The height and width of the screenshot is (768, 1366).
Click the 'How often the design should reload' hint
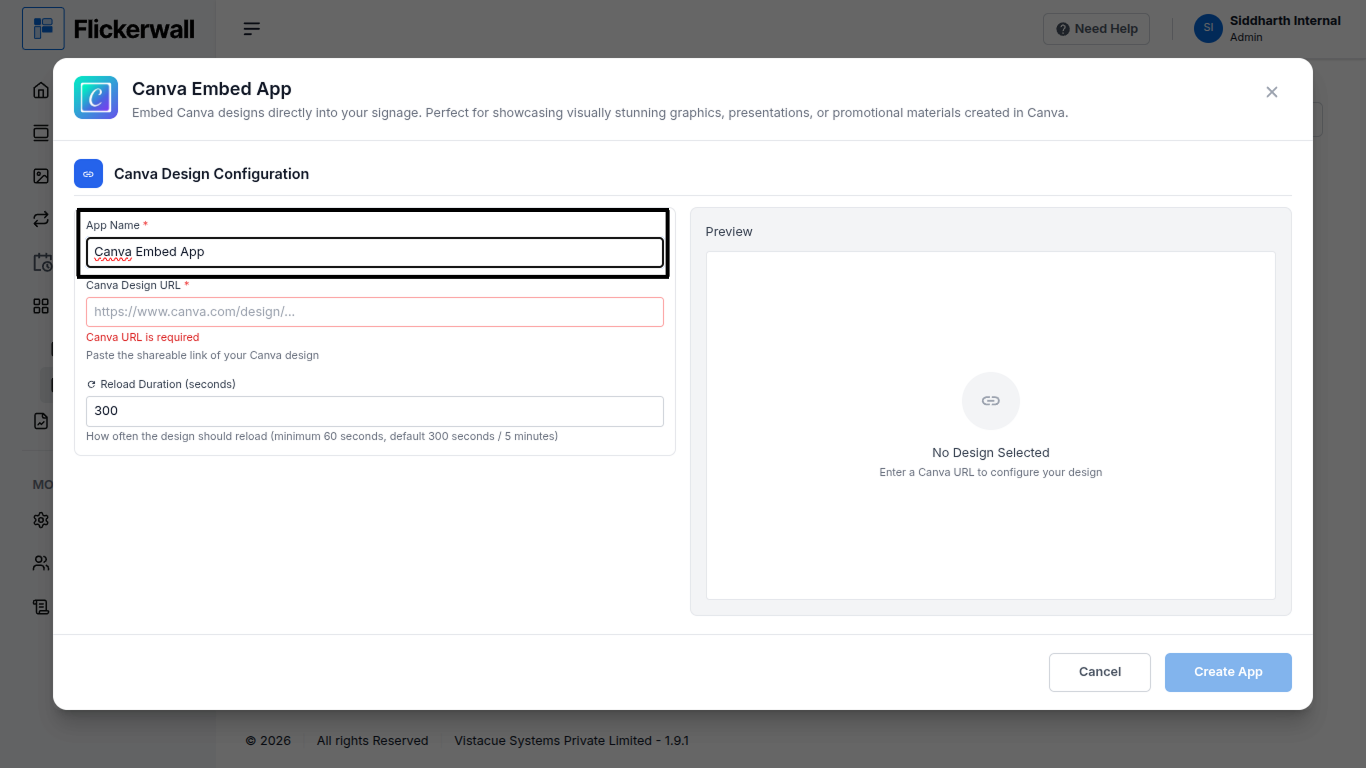tap(322, 436)
